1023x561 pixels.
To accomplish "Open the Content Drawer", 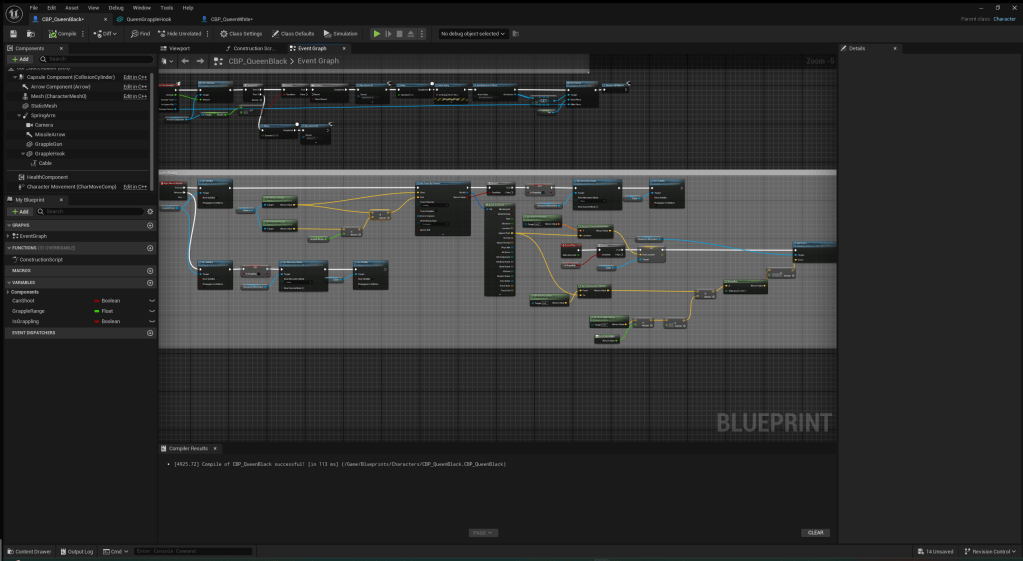I will [x=34, y=551].
